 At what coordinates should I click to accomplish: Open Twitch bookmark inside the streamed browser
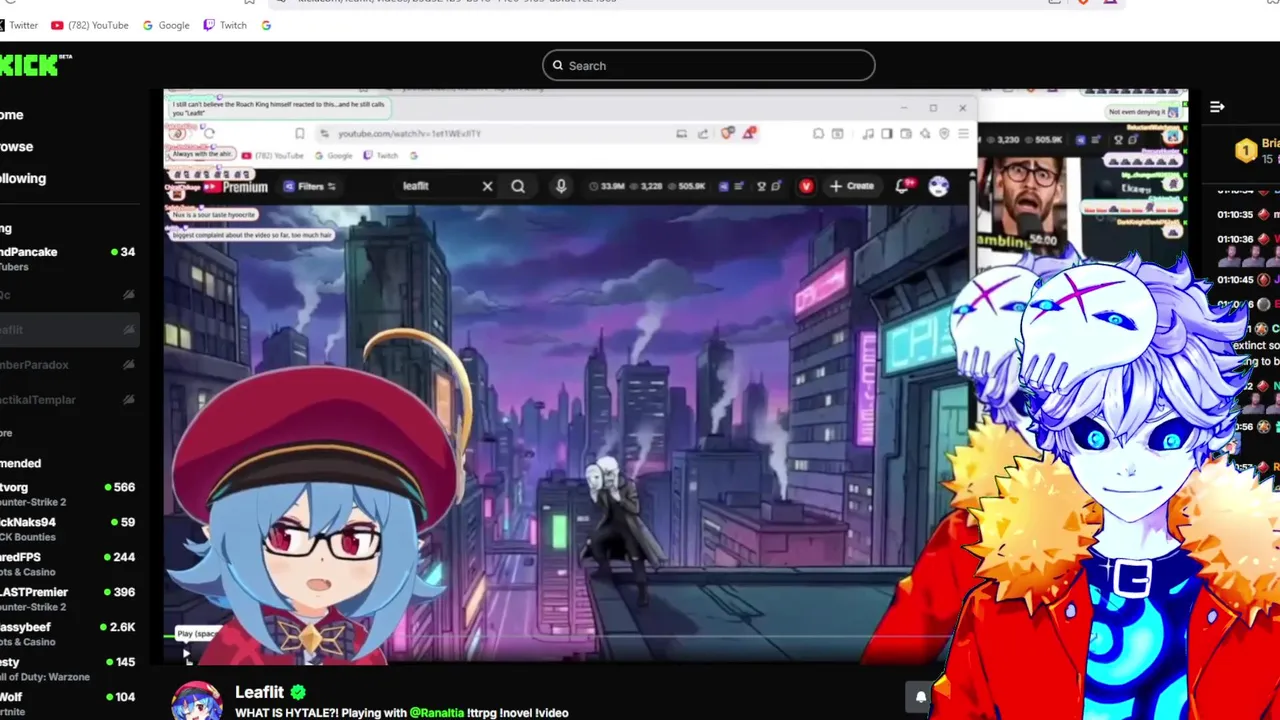pyautogui.click(x=381, y=155)
